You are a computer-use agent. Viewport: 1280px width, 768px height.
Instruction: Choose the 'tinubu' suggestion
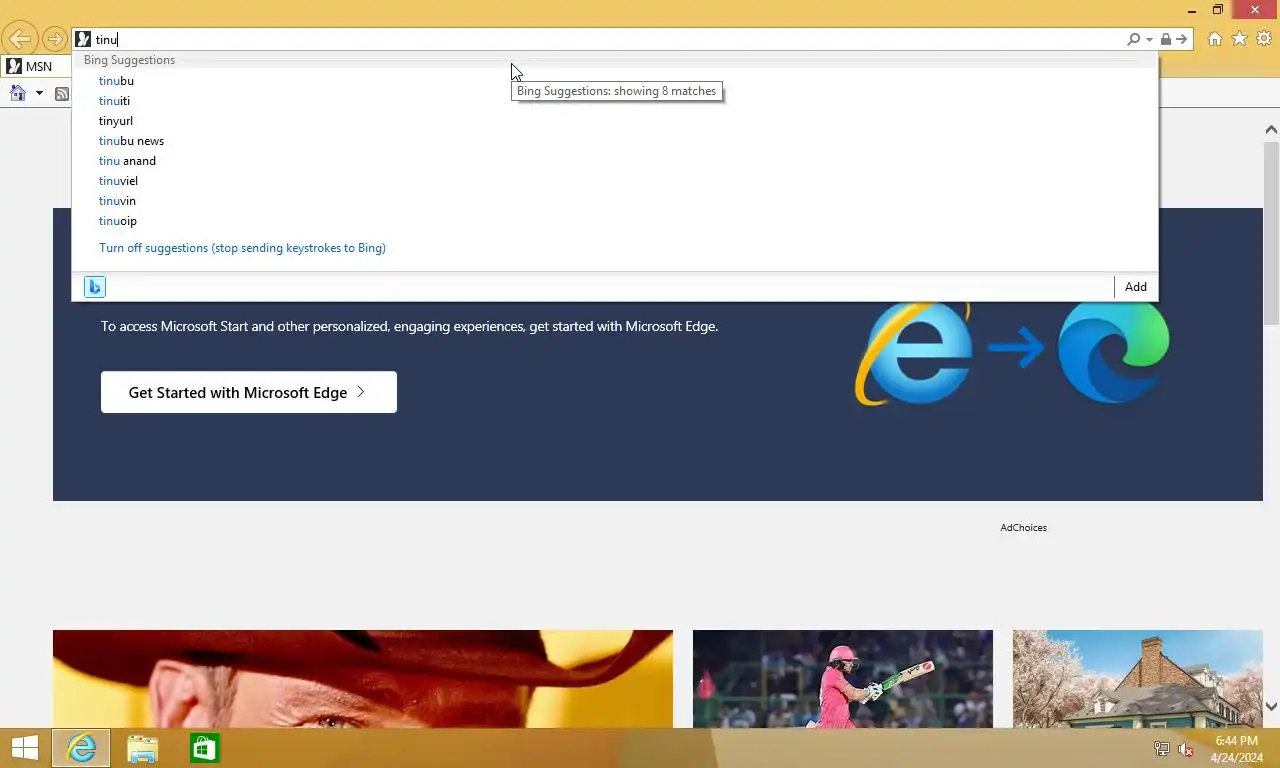[116, 81]
